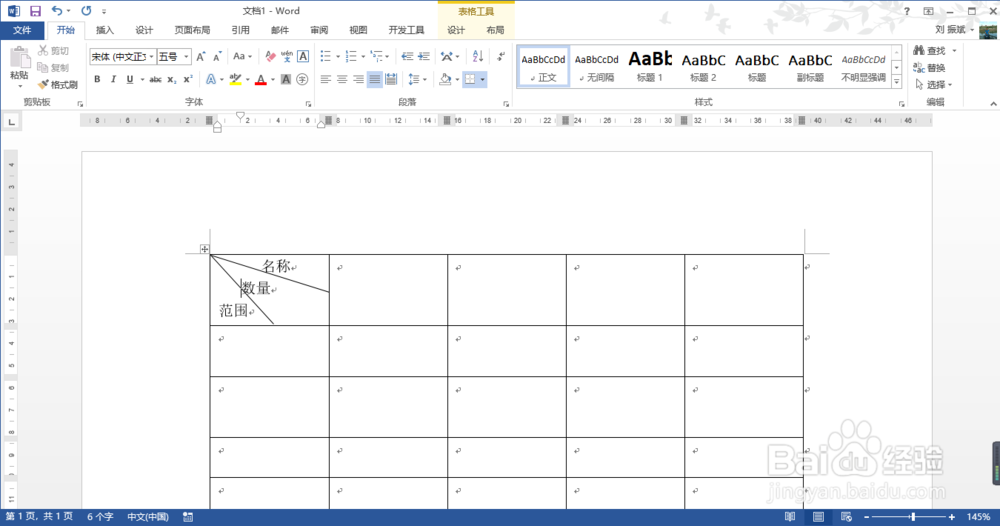Apply the red font color
Viewport: 1000px width, 526px height.
260,79
